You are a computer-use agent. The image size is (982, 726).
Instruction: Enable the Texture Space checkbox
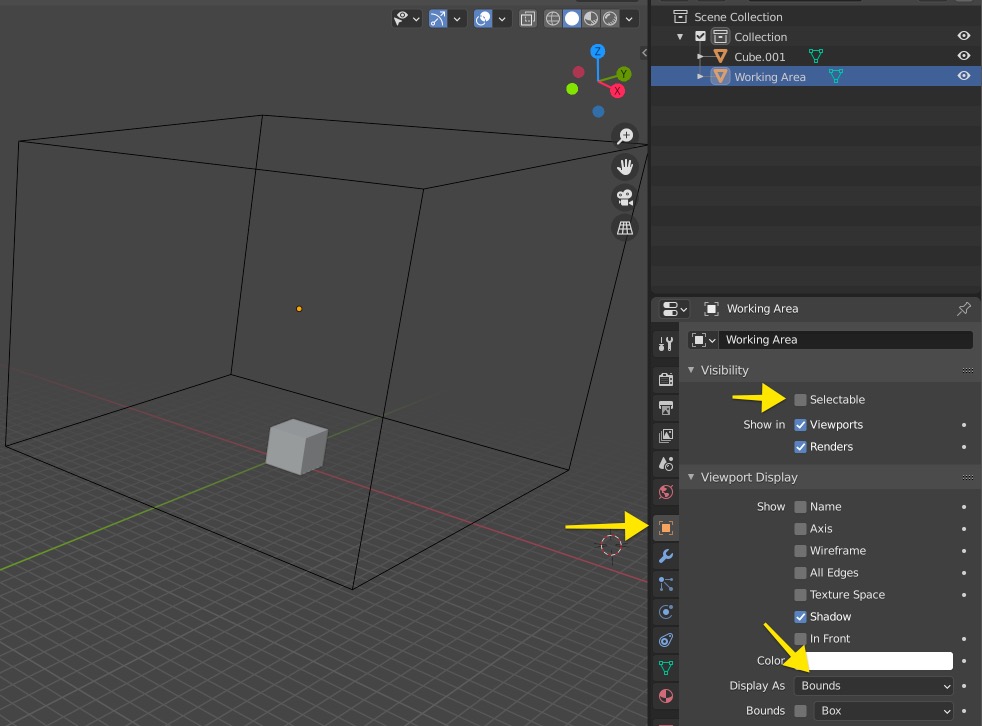pos(800,594)
